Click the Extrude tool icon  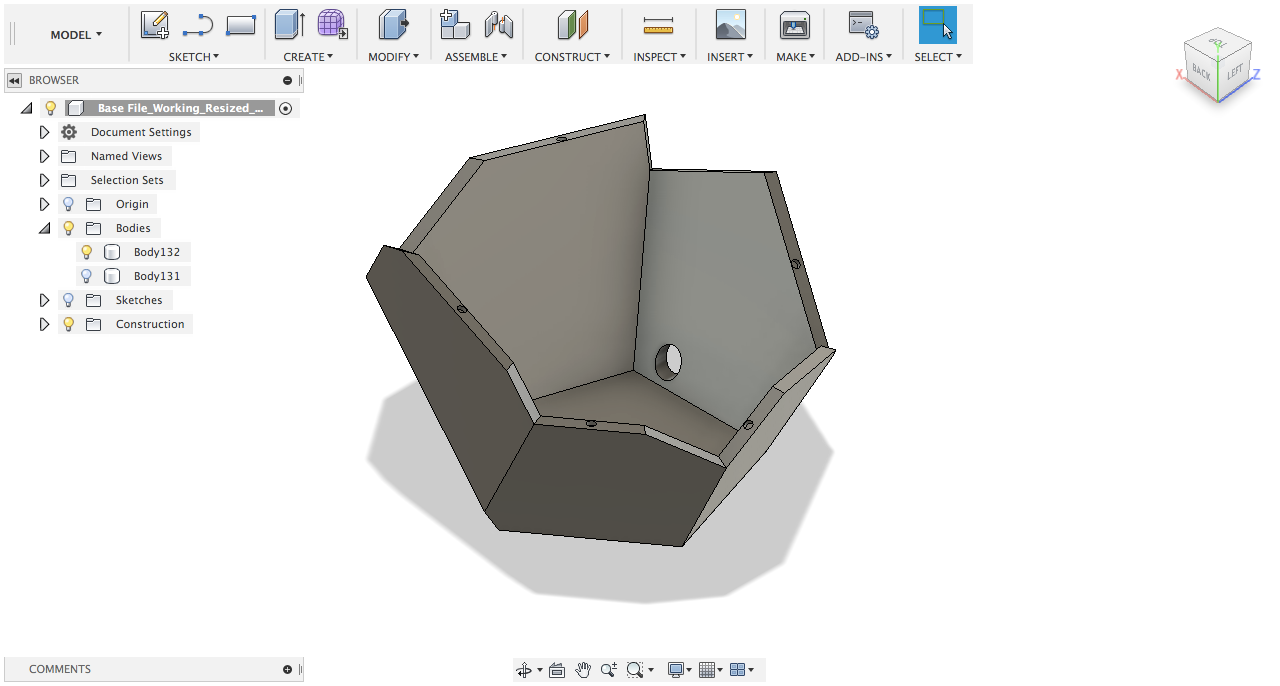tap(290, 24)
